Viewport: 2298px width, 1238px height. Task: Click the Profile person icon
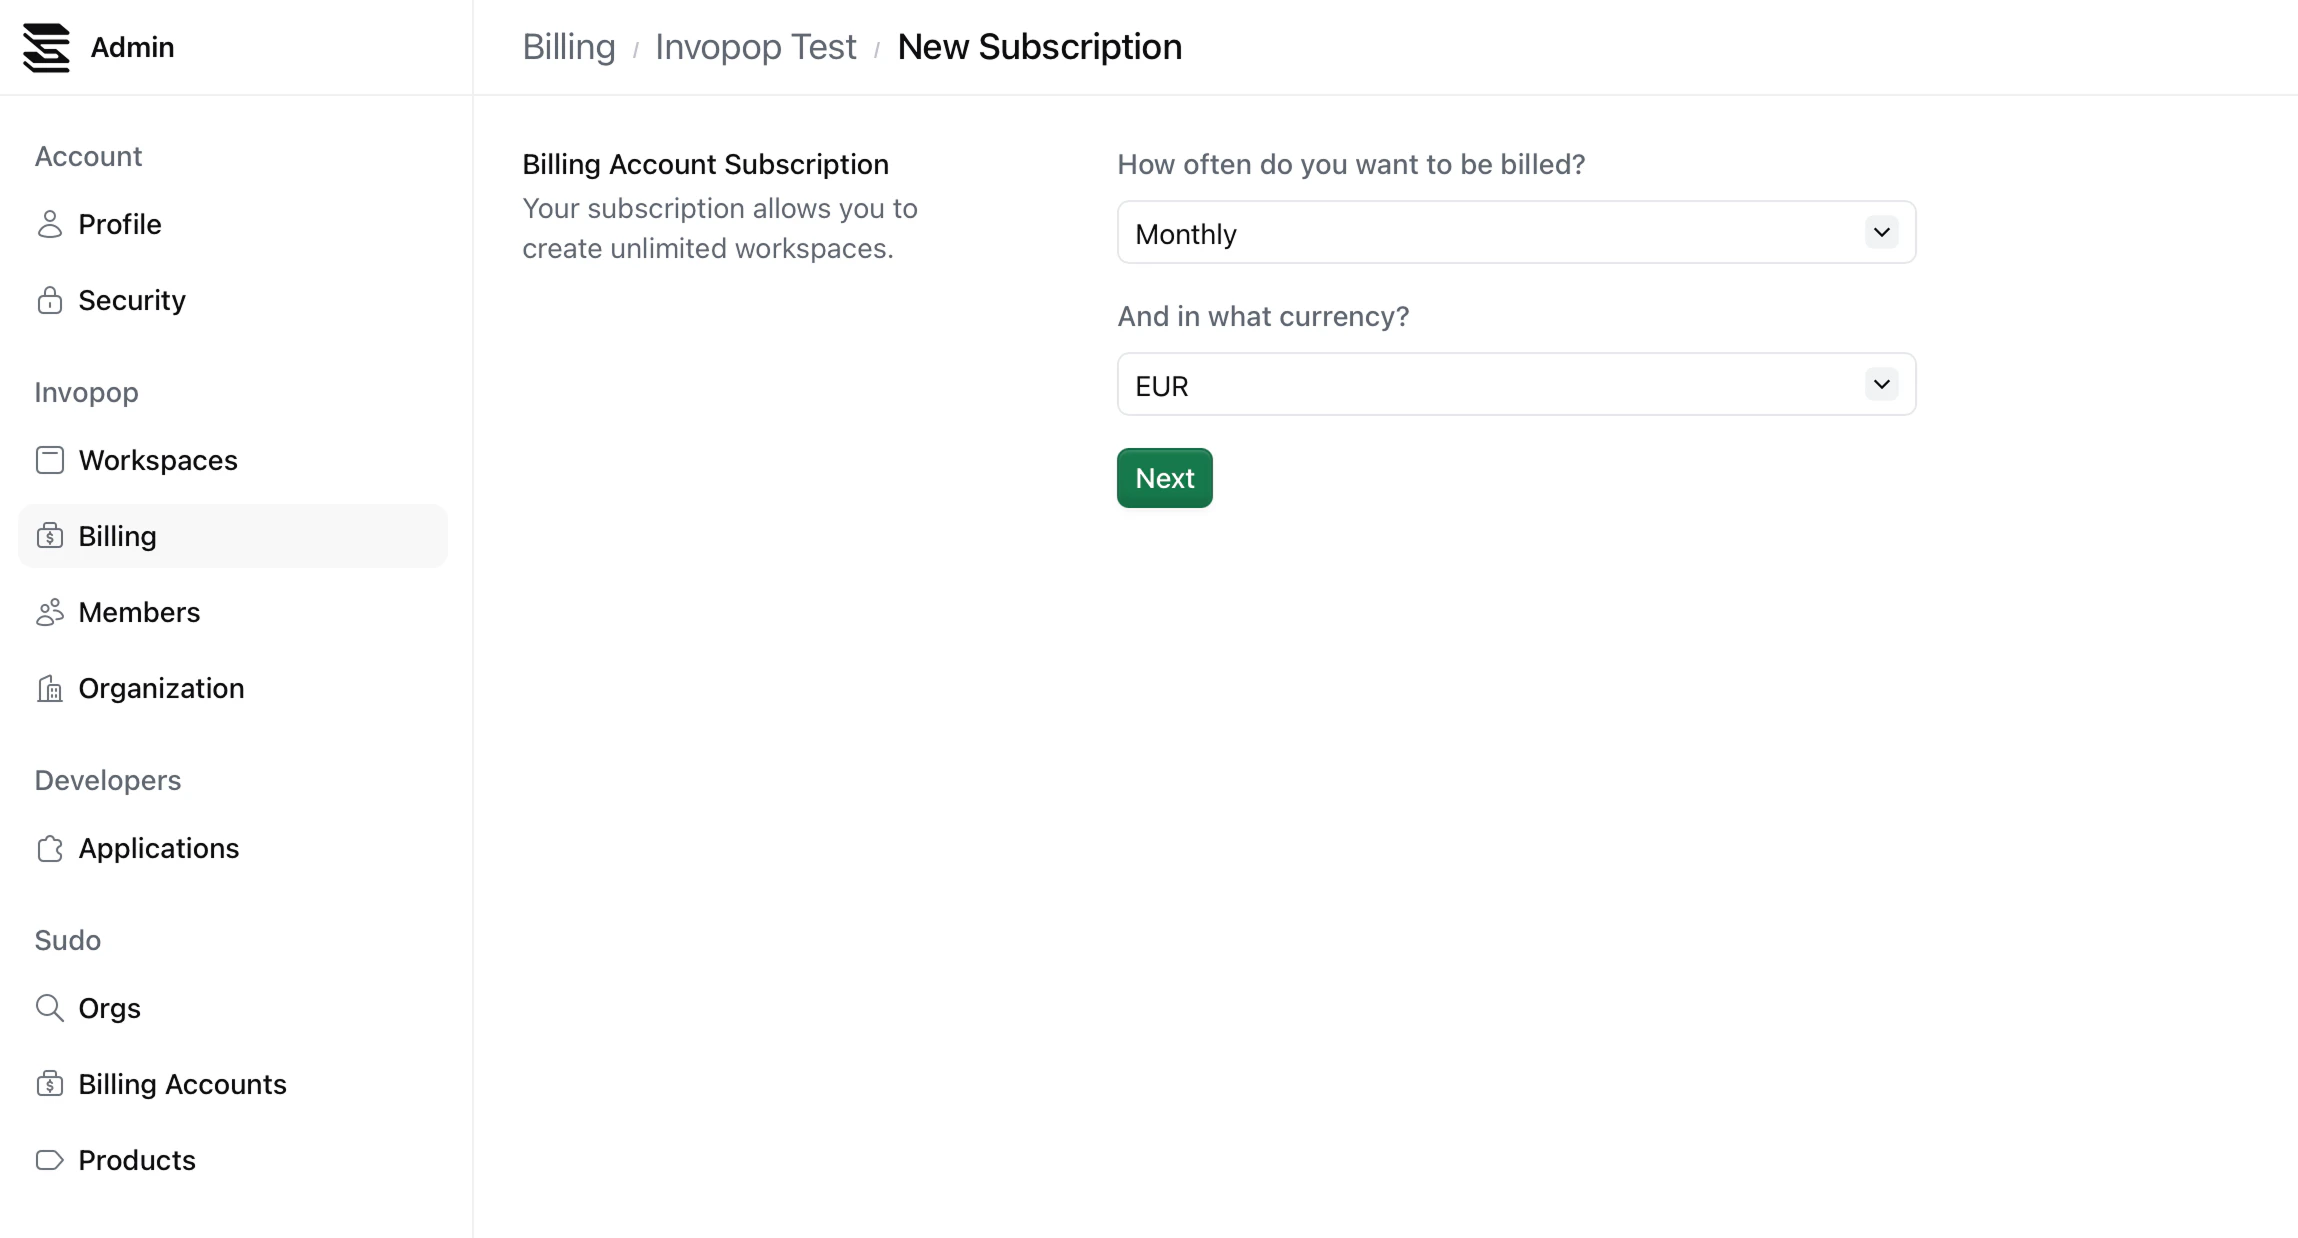pyautogui.click(x=49, y=224)
